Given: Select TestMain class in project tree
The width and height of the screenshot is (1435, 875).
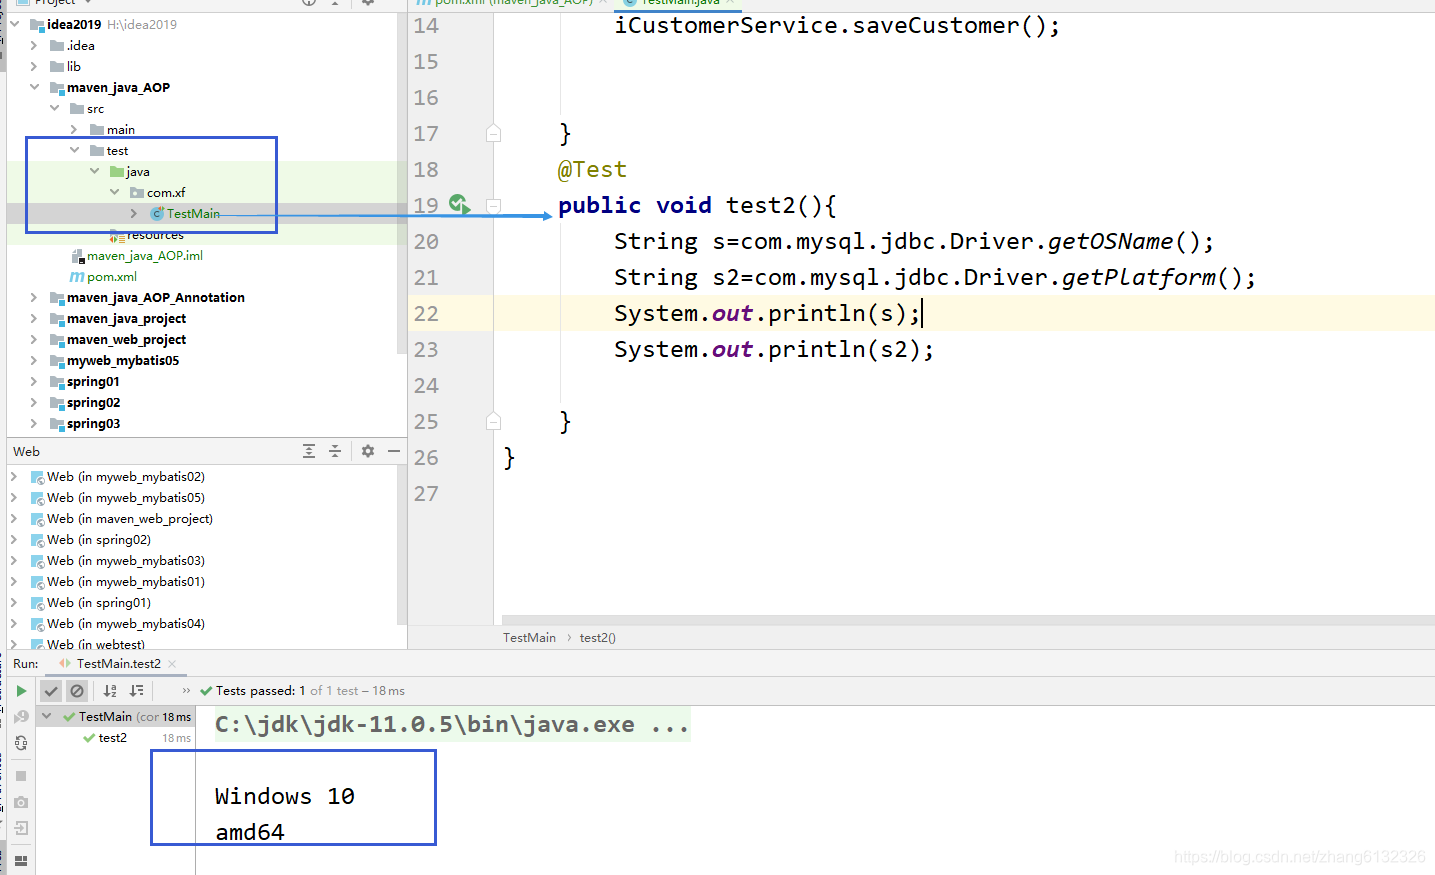Looking at the screenshot, I should tap(193, 214).
